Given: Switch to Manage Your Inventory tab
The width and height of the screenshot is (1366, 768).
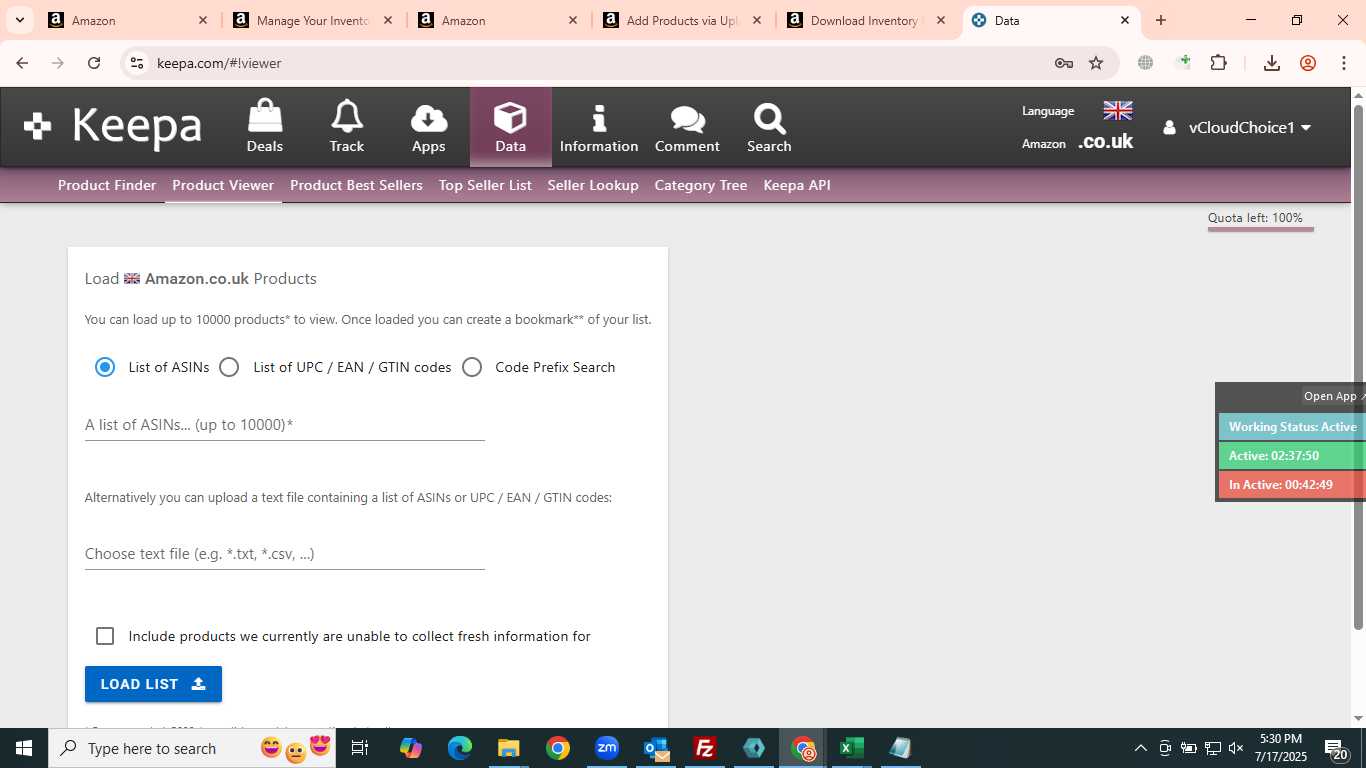Looking at the screenshot, I should click(314, 20).
